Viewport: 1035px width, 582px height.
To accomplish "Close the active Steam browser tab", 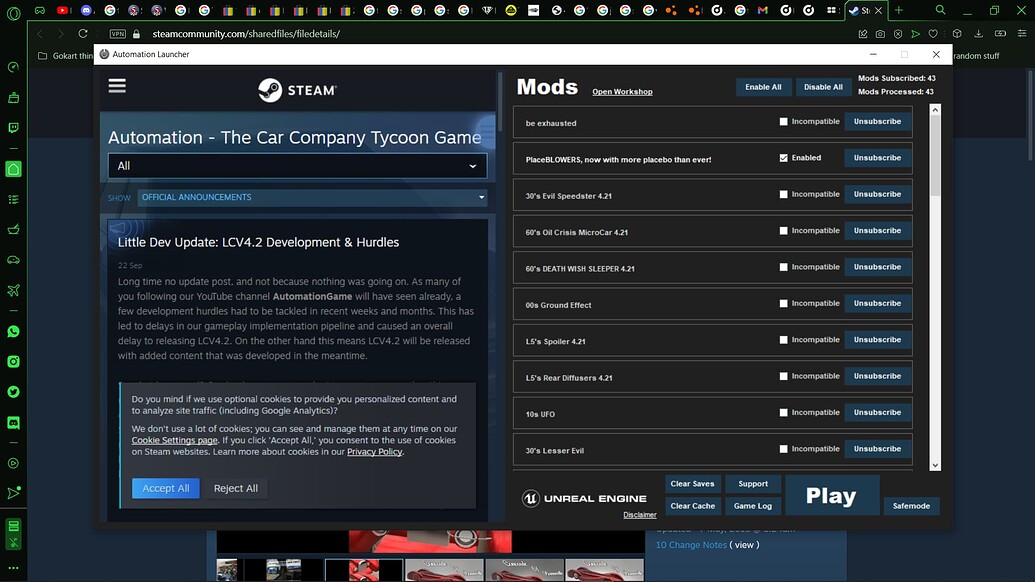I will [879, 11].
